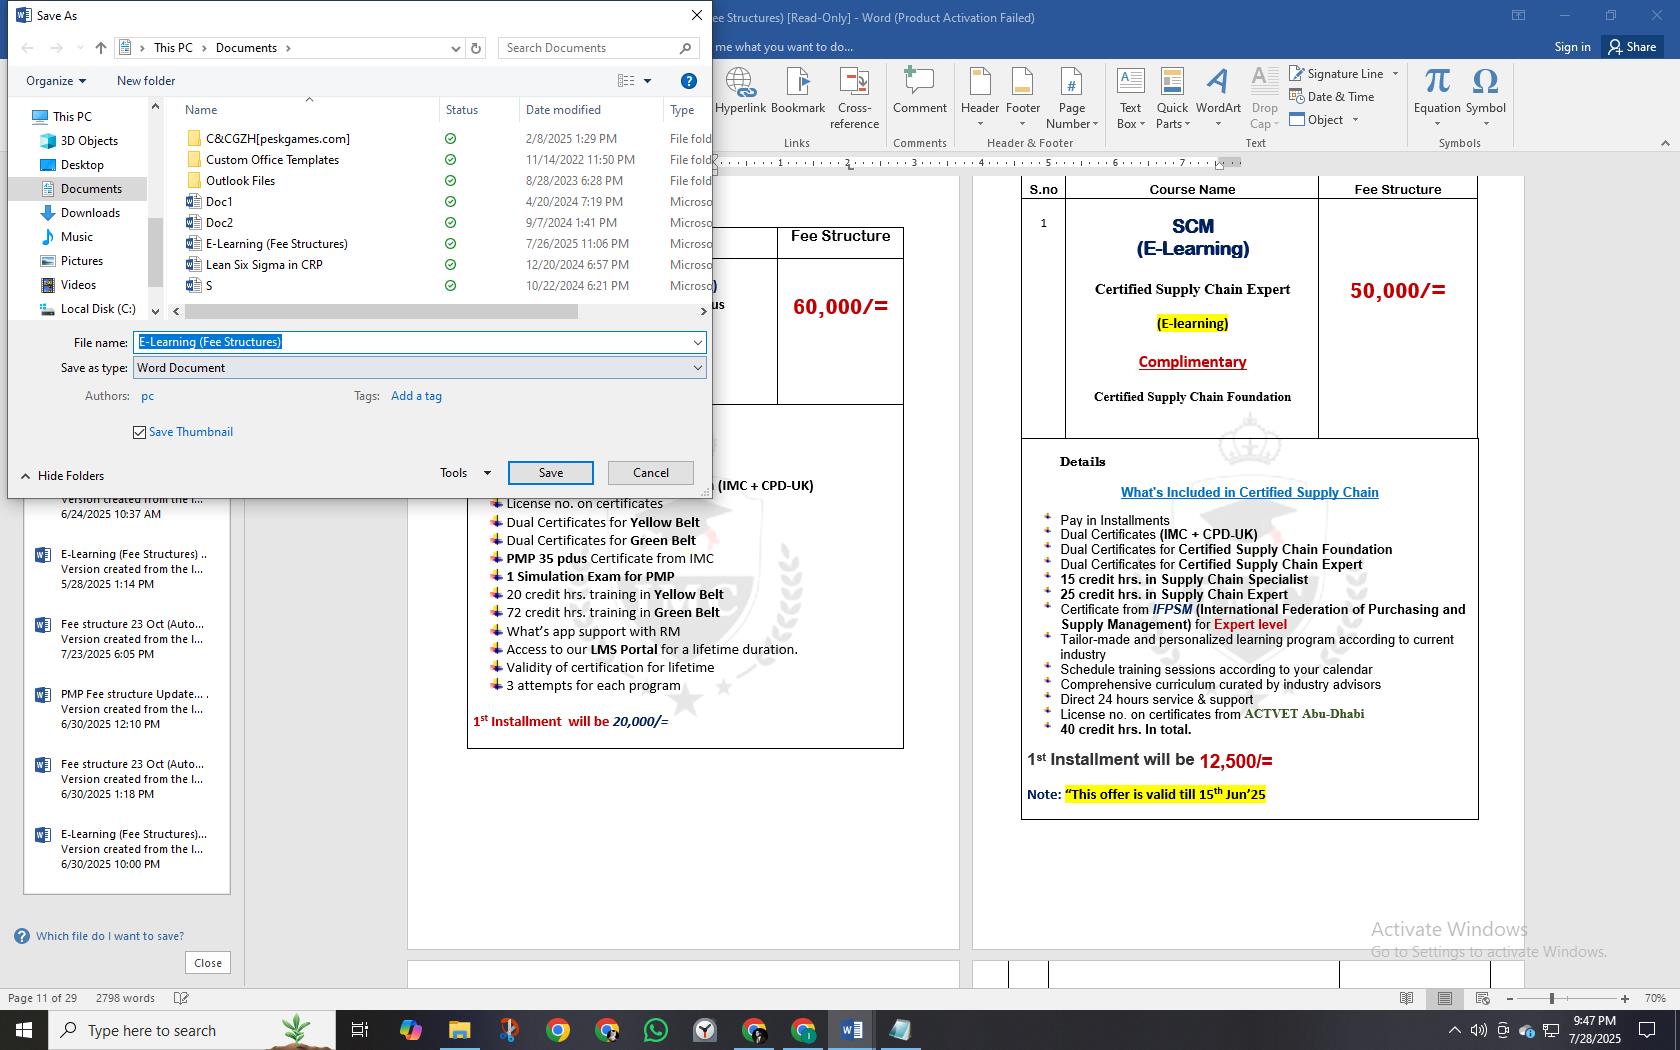Open the PMP Fee structure Update recovered version
This screenshot has width=1680, height=1050.
(125, 709)
